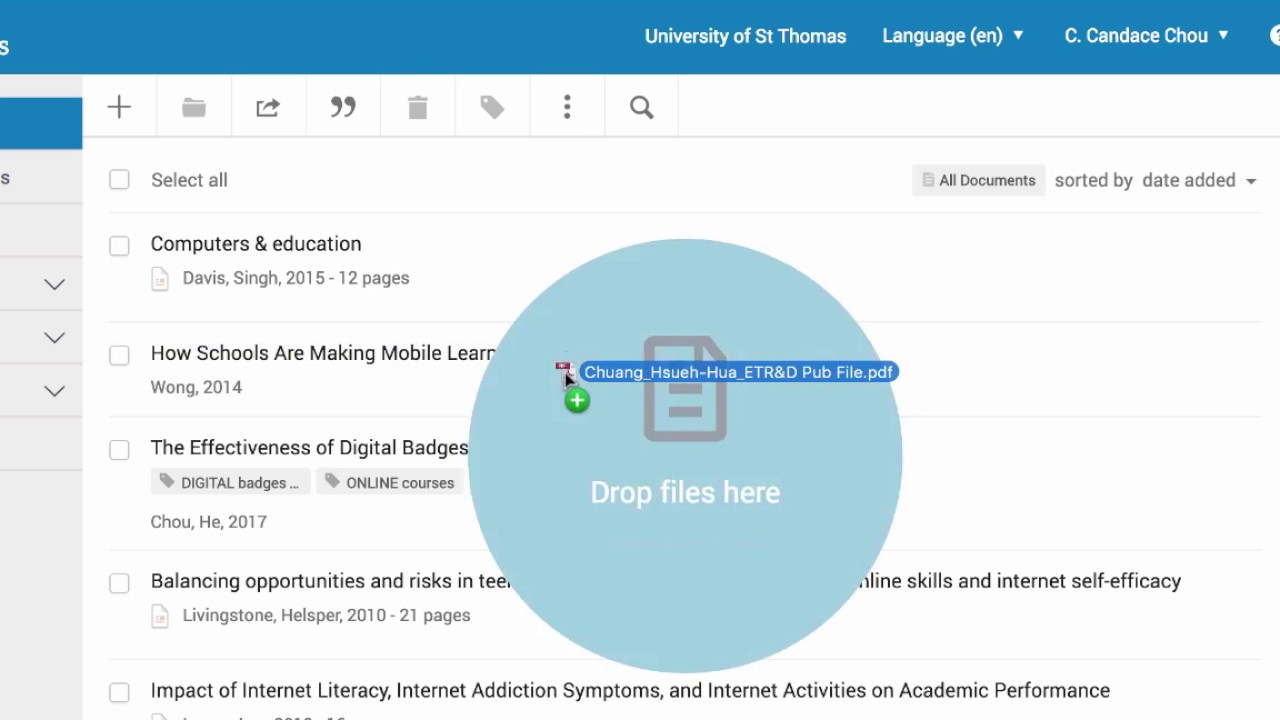The image size is (1280, 720).
Task: Expand the C. Candace Chou account menu
Action: coord(1146,36)
